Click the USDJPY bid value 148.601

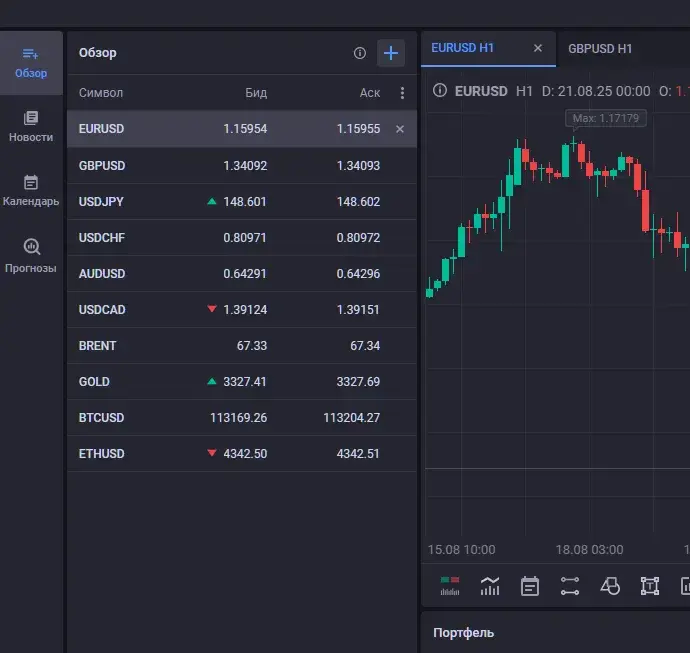click(245, 202)
